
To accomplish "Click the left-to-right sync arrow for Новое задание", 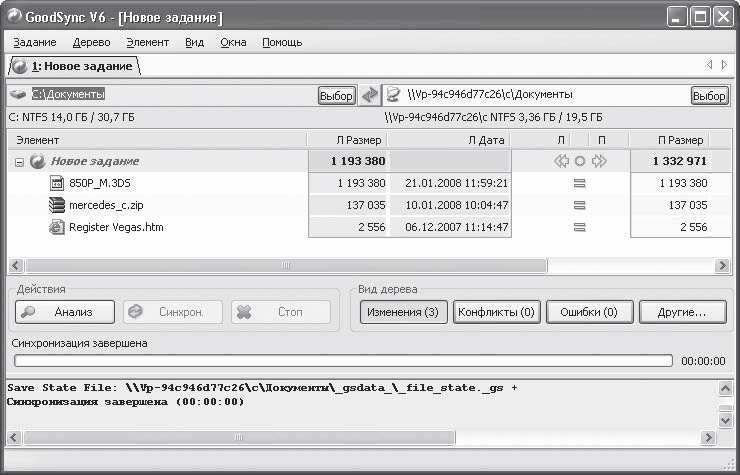I will pyautogui.click(x=599, y=161).
